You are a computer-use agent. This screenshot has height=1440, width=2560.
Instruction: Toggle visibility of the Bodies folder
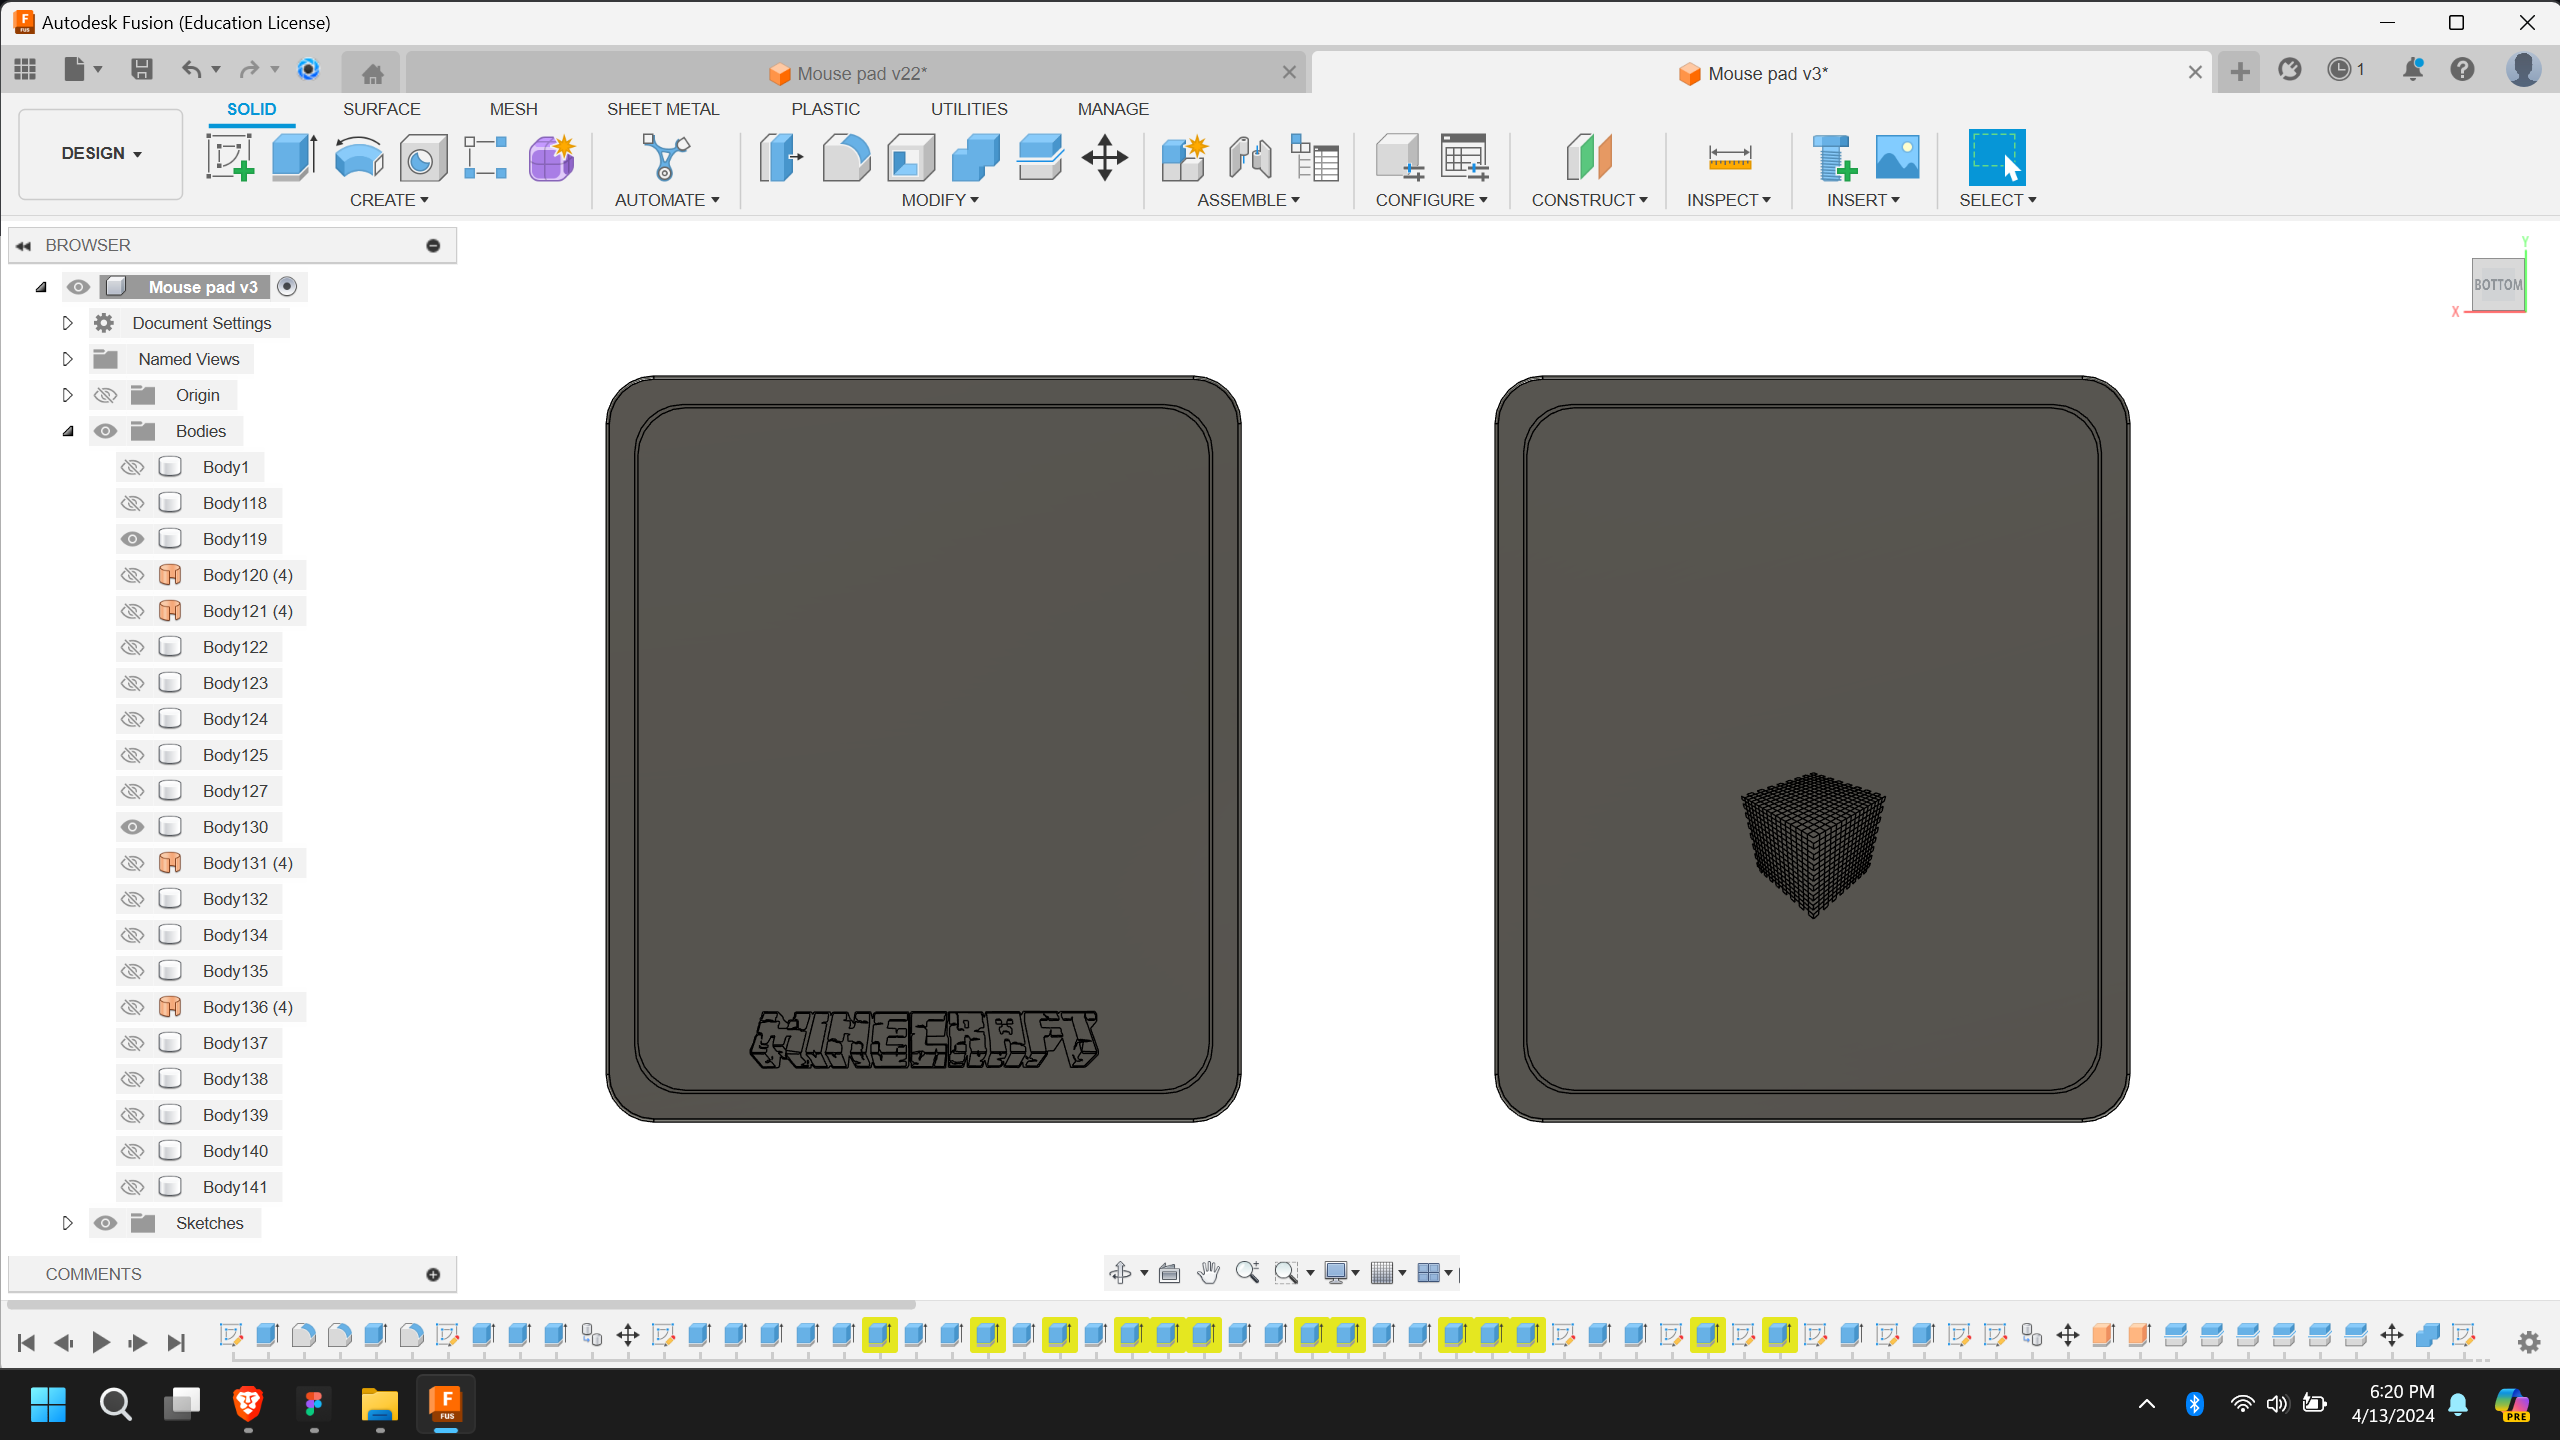click(x=105, y=431)
